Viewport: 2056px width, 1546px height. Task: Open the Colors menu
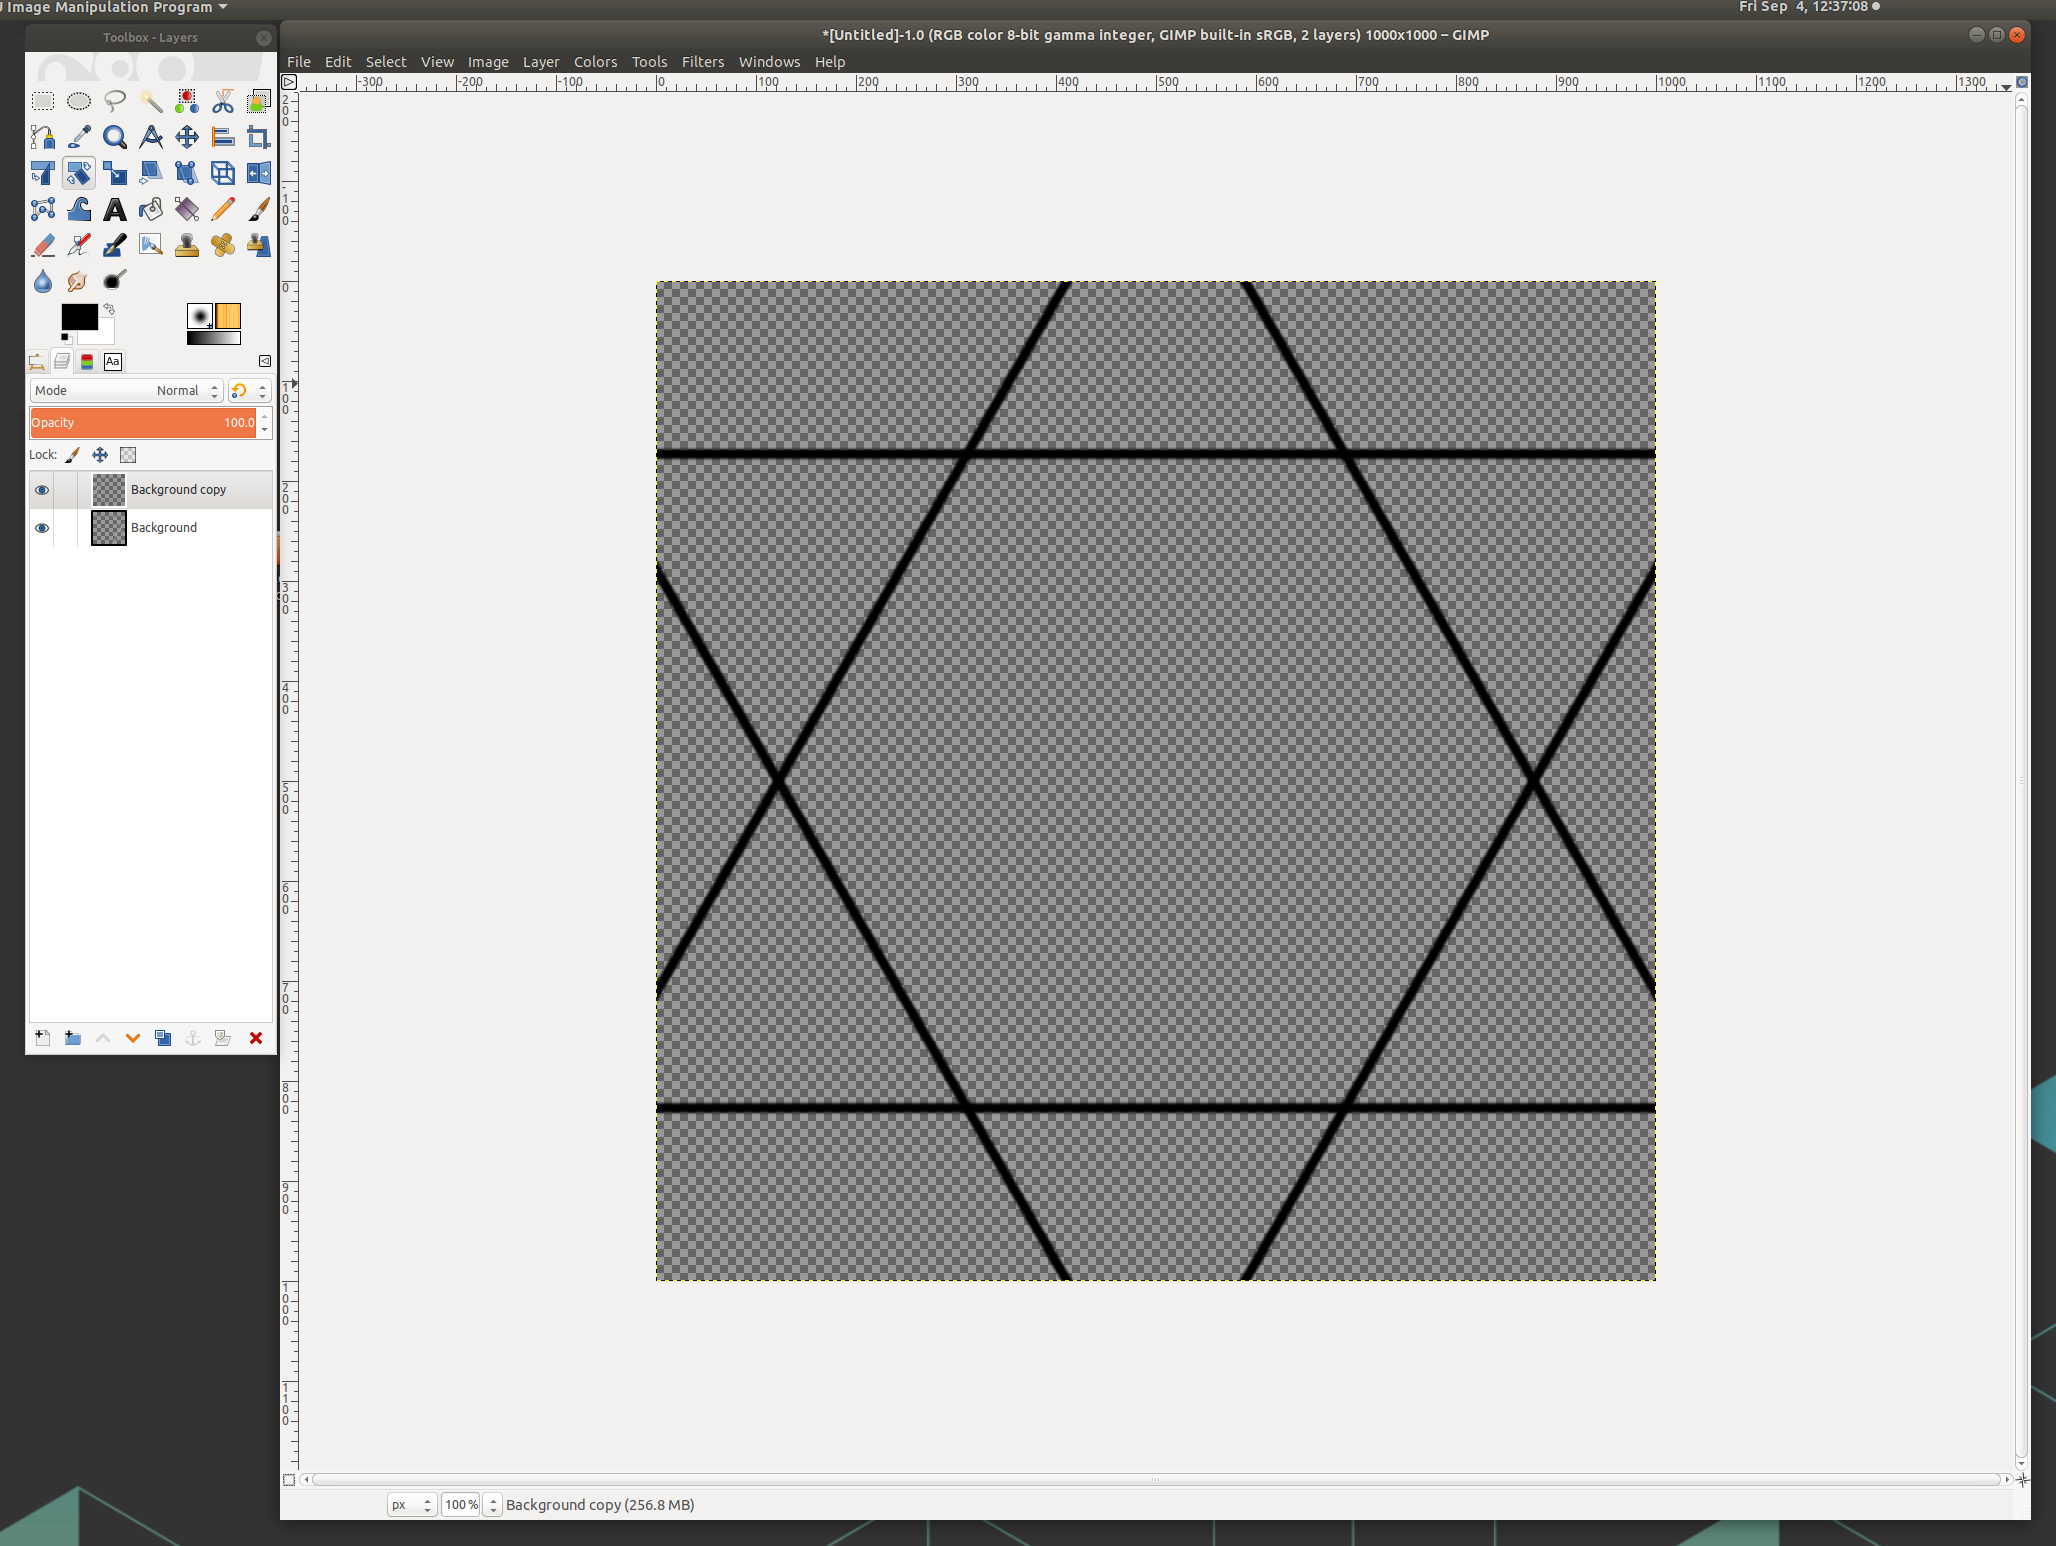pyautogui.click(x=595, y=61)
